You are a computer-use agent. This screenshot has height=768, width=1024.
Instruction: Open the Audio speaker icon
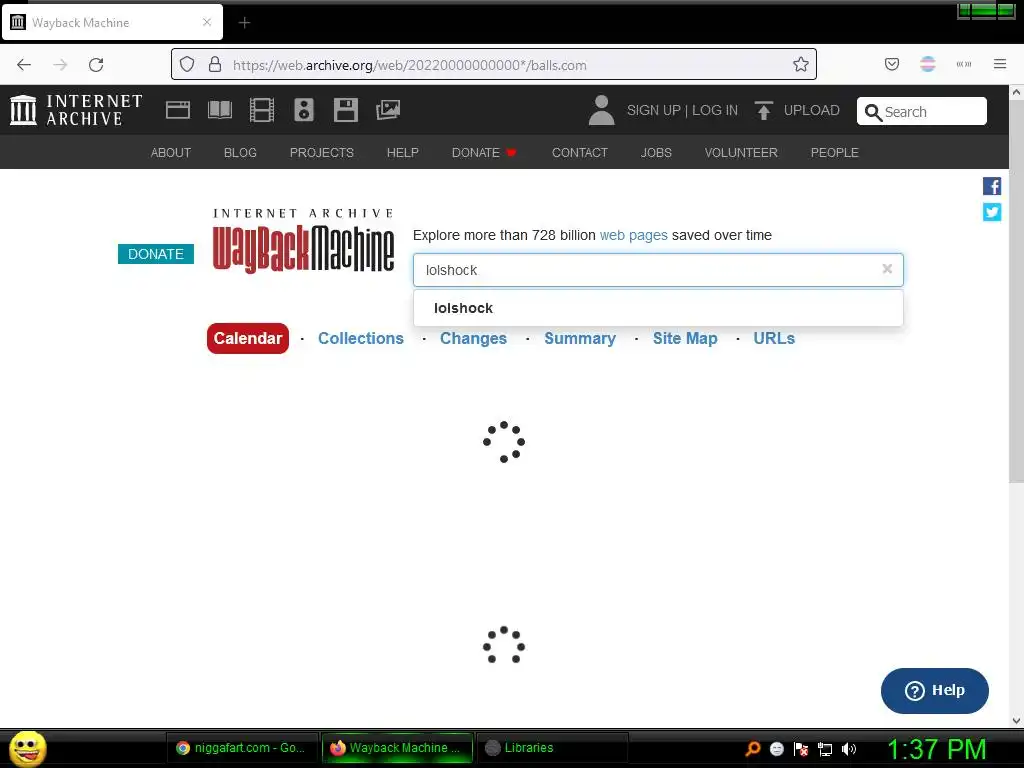304,110
